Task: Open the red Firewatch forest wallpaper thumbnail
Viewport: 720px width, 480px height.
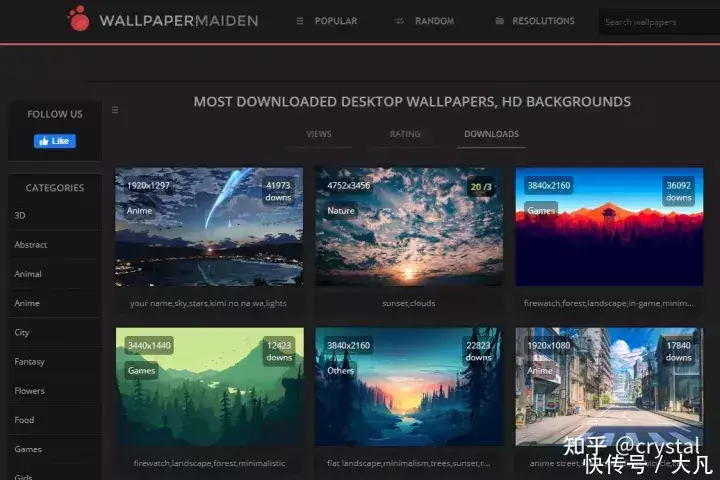Action: click(609, 227)
